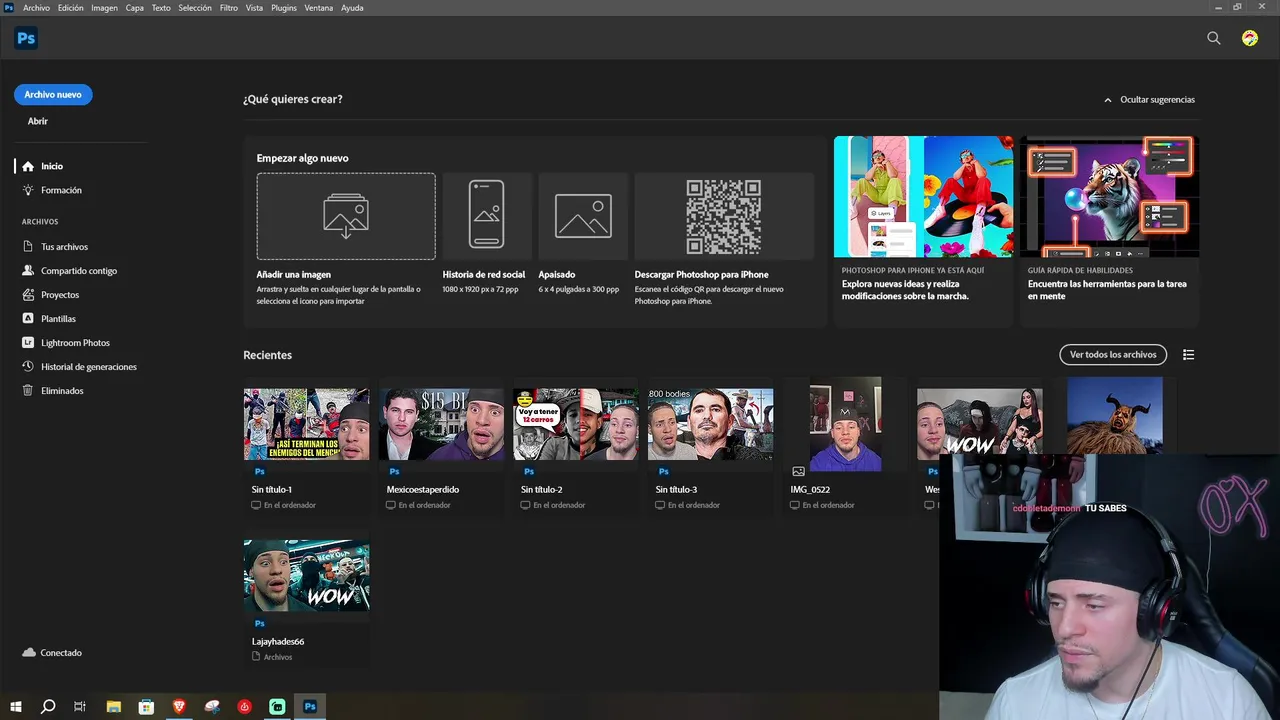
Task: Open Task View on taskbar
Action: (80, 706)
